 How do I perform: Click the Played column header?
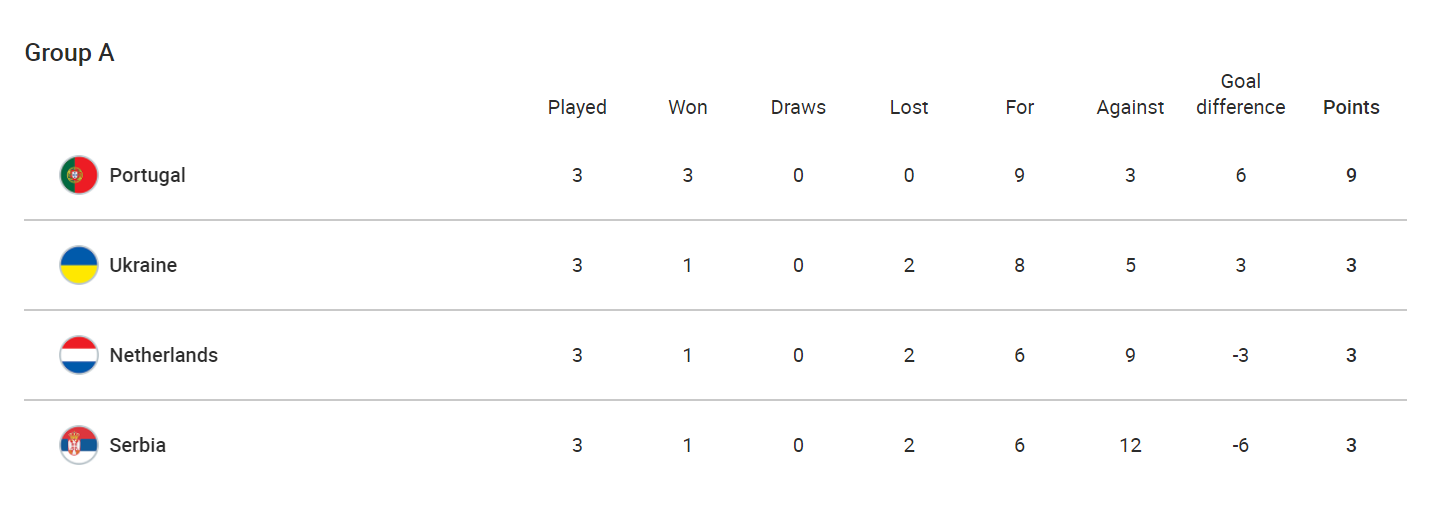coord(577,107)
